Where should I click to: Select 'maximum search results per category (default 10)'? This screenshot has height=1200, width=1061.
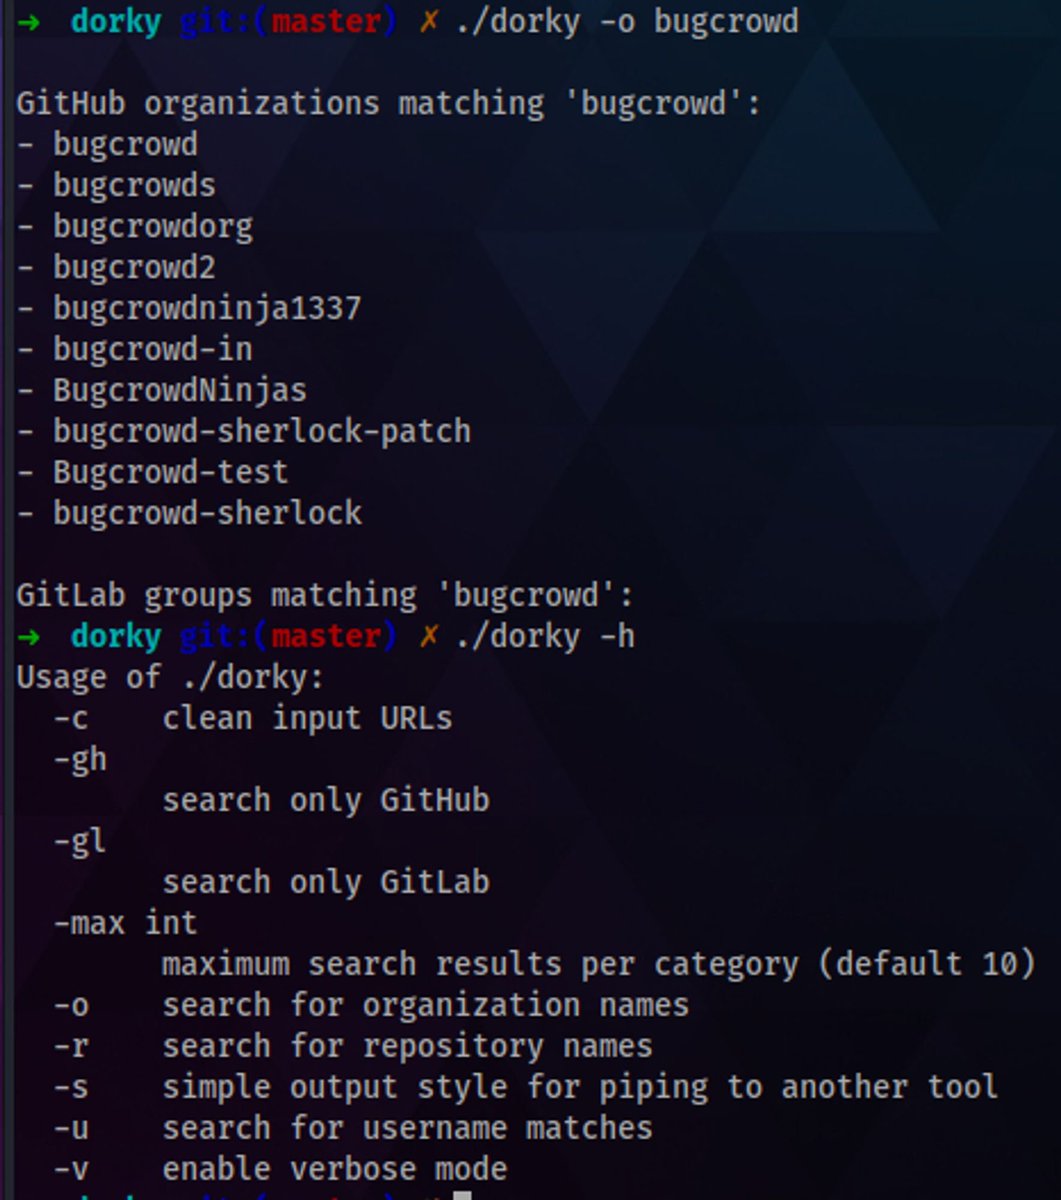598,964
